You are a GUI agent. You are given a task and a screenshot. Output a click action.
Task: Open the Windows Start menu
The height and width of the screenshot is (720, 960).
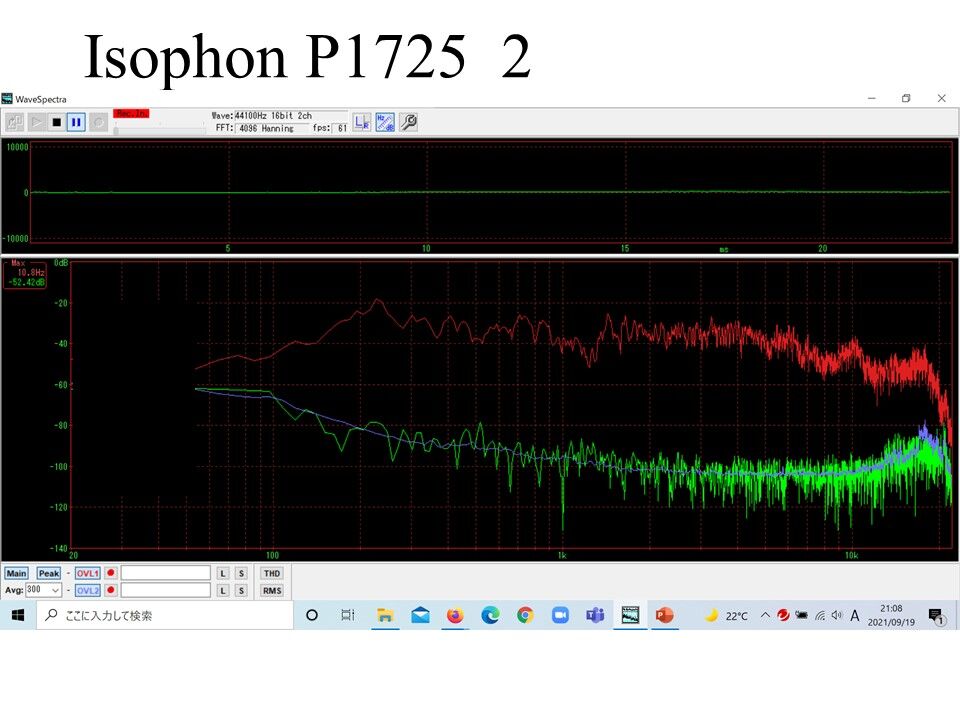(18, 615)
